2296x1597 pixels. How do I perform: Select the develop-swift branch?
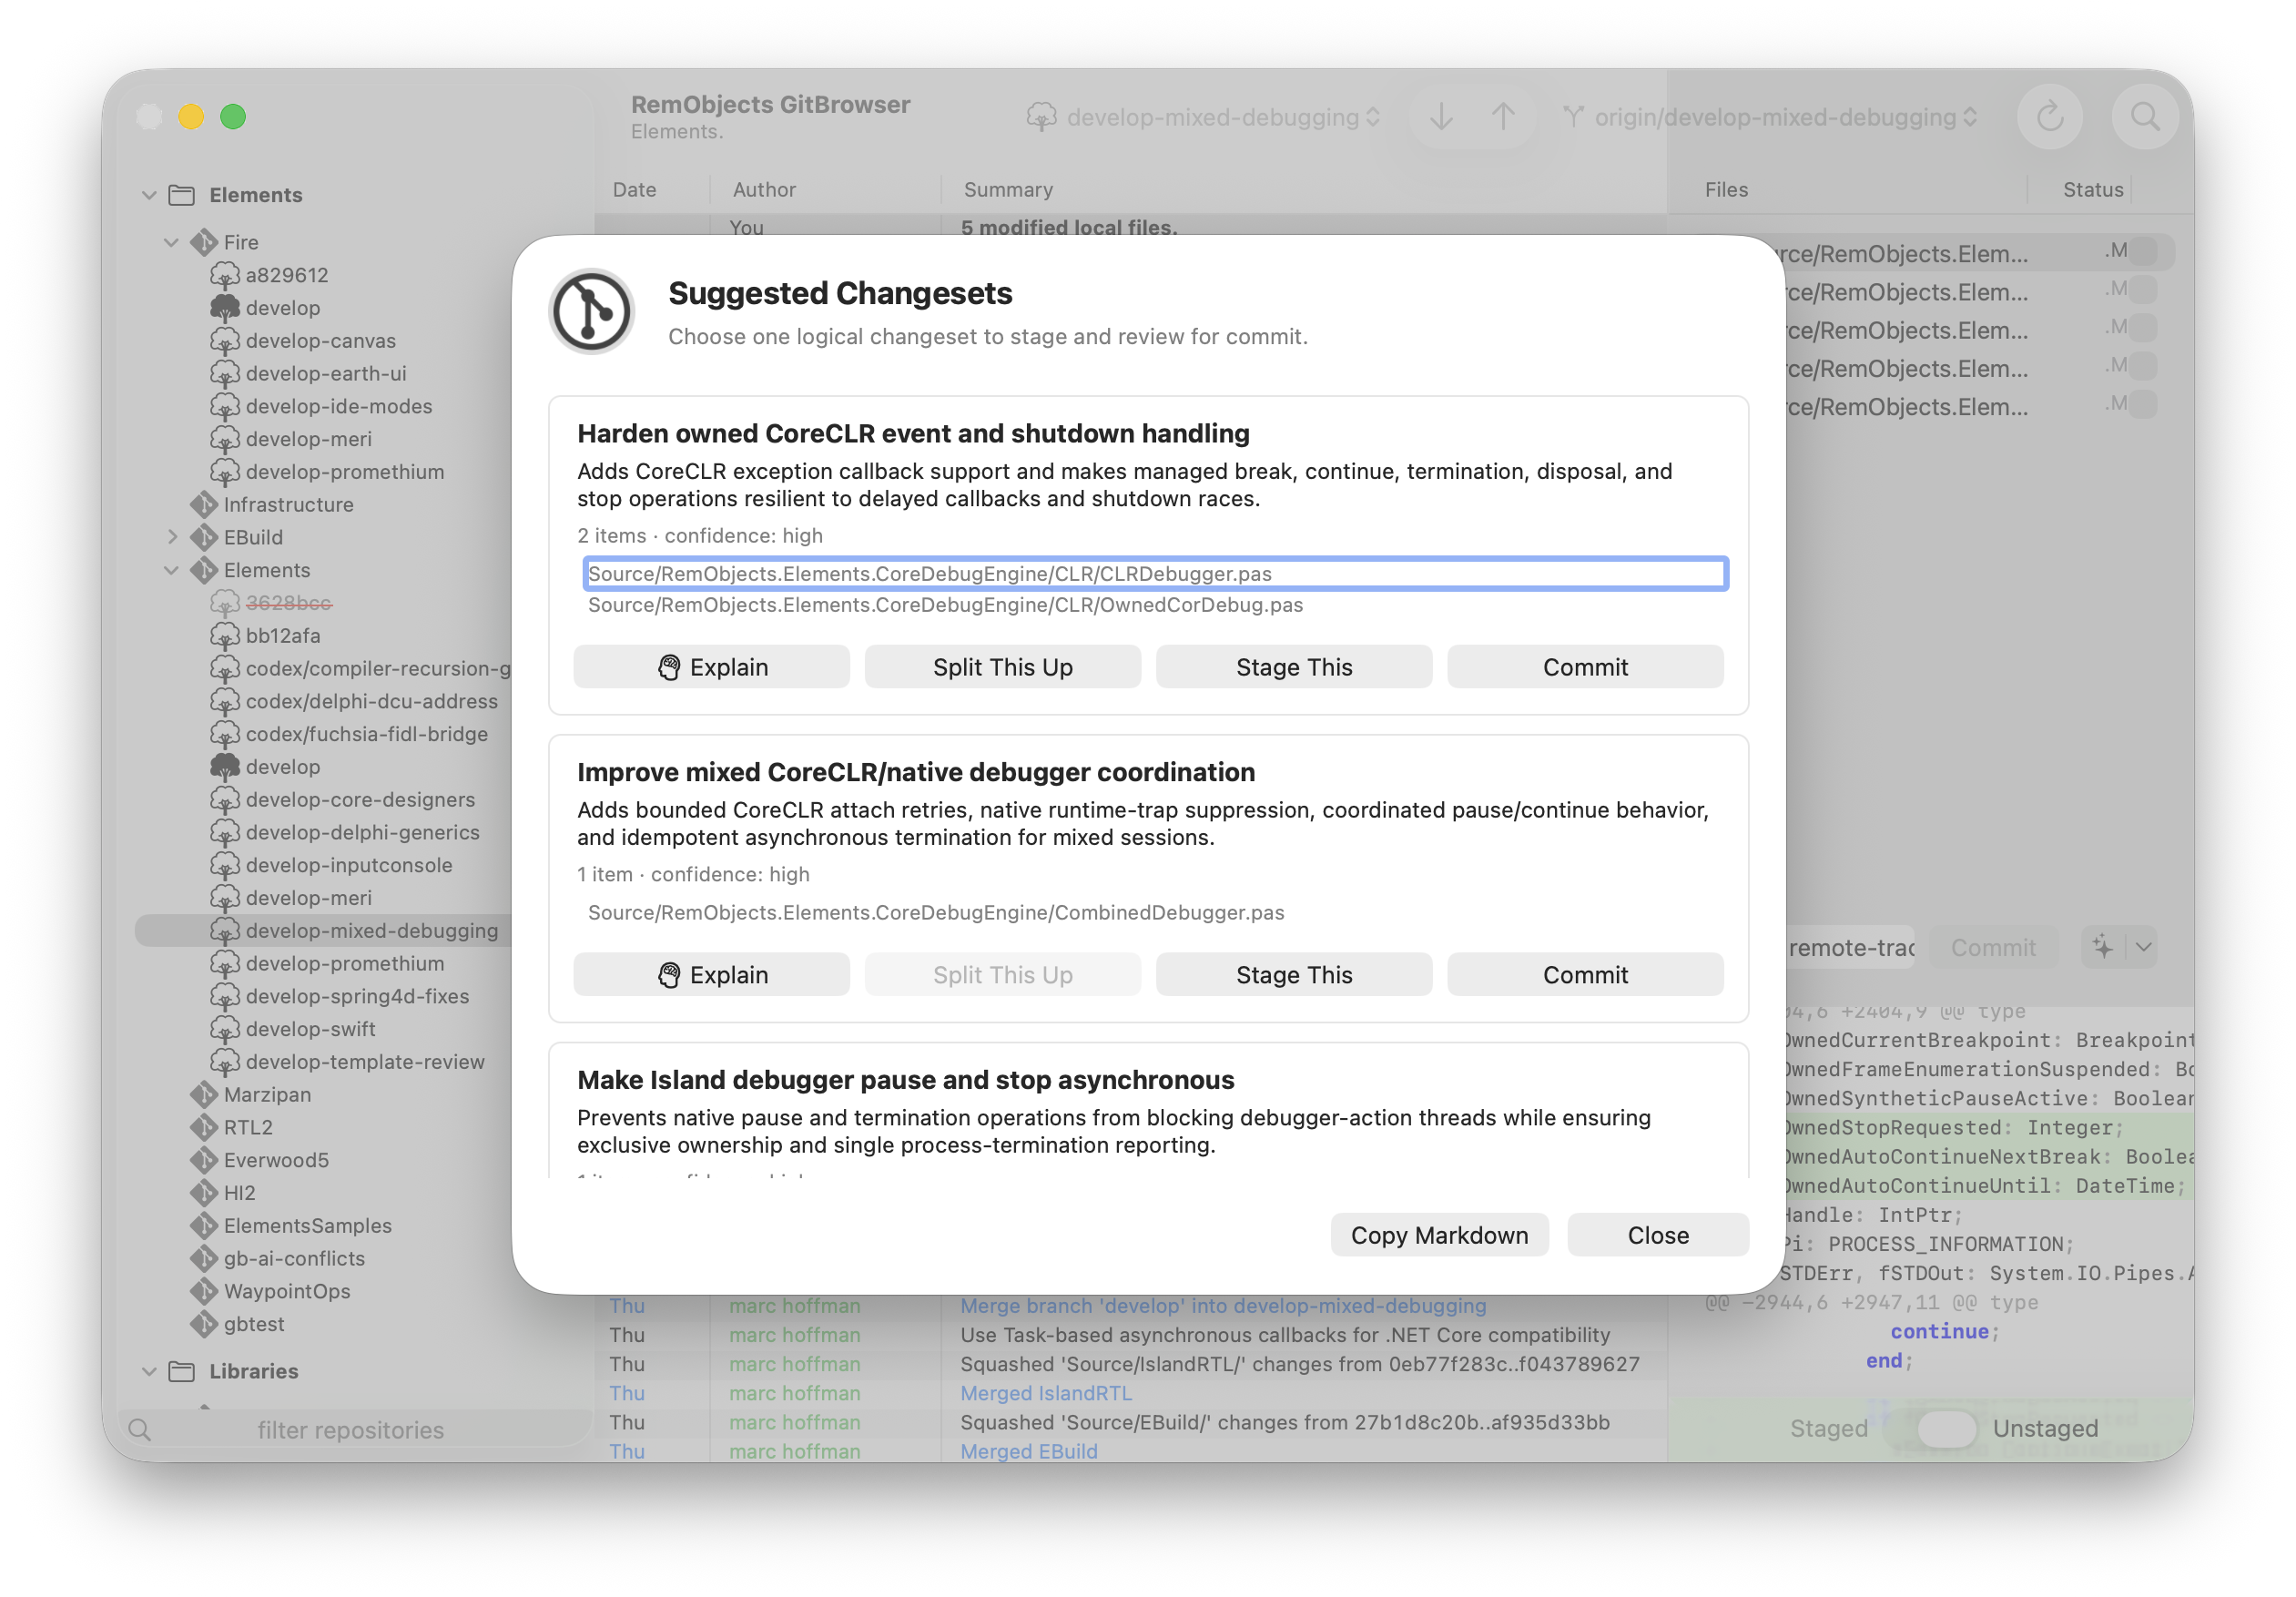click(310, 1029)
